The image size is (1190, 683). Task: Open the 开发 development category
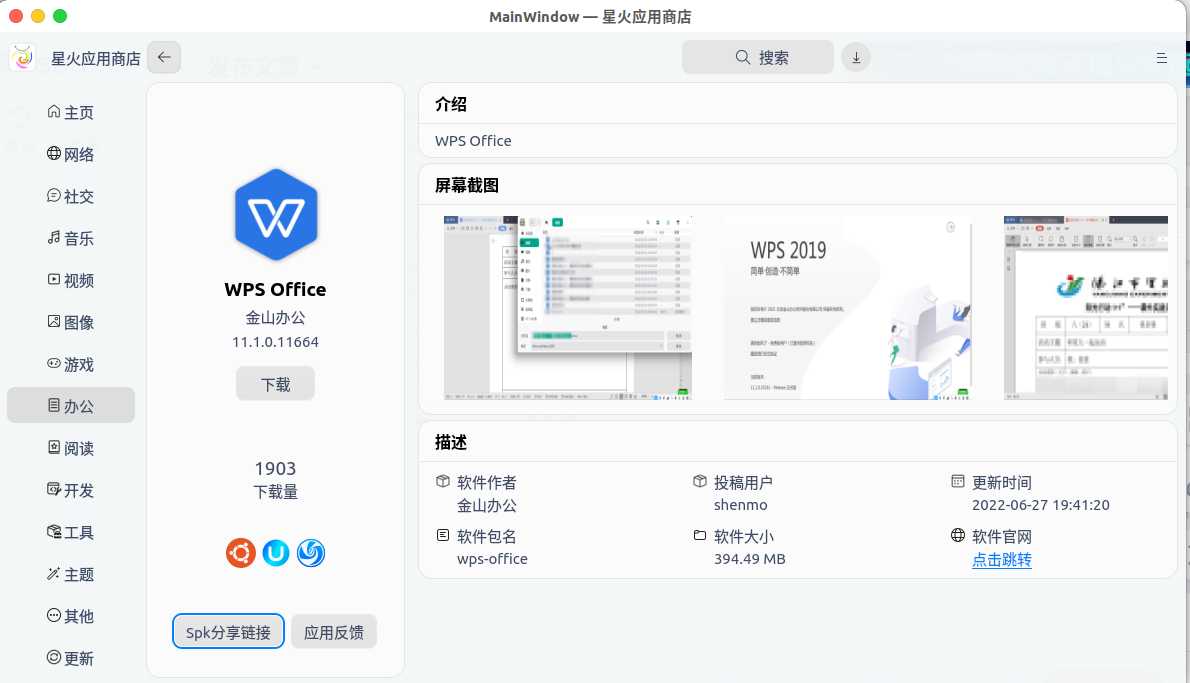coord(71,490)
